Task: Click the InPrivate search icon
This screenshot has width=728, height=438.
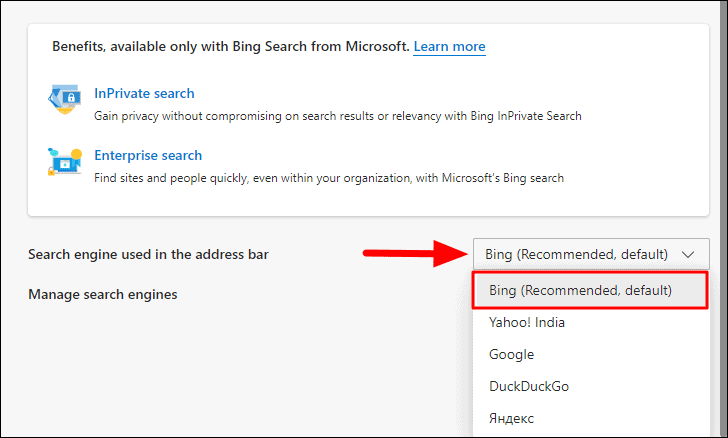Action: tap(64, 102)
